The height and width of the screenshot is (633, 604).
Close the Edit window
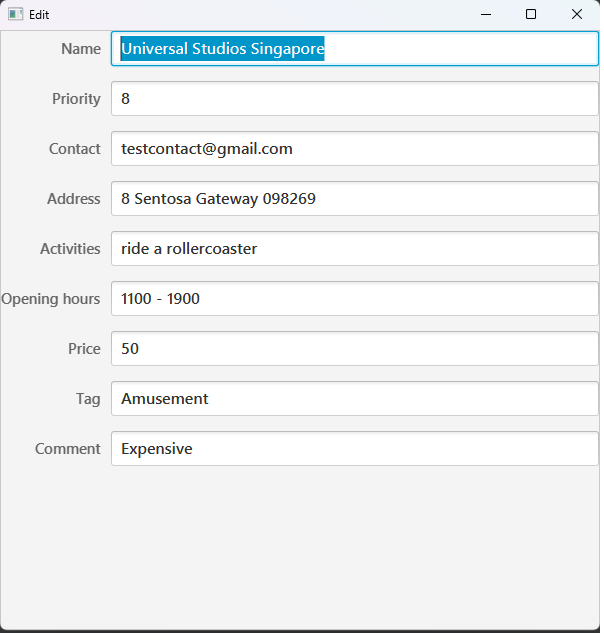(577, 15)
